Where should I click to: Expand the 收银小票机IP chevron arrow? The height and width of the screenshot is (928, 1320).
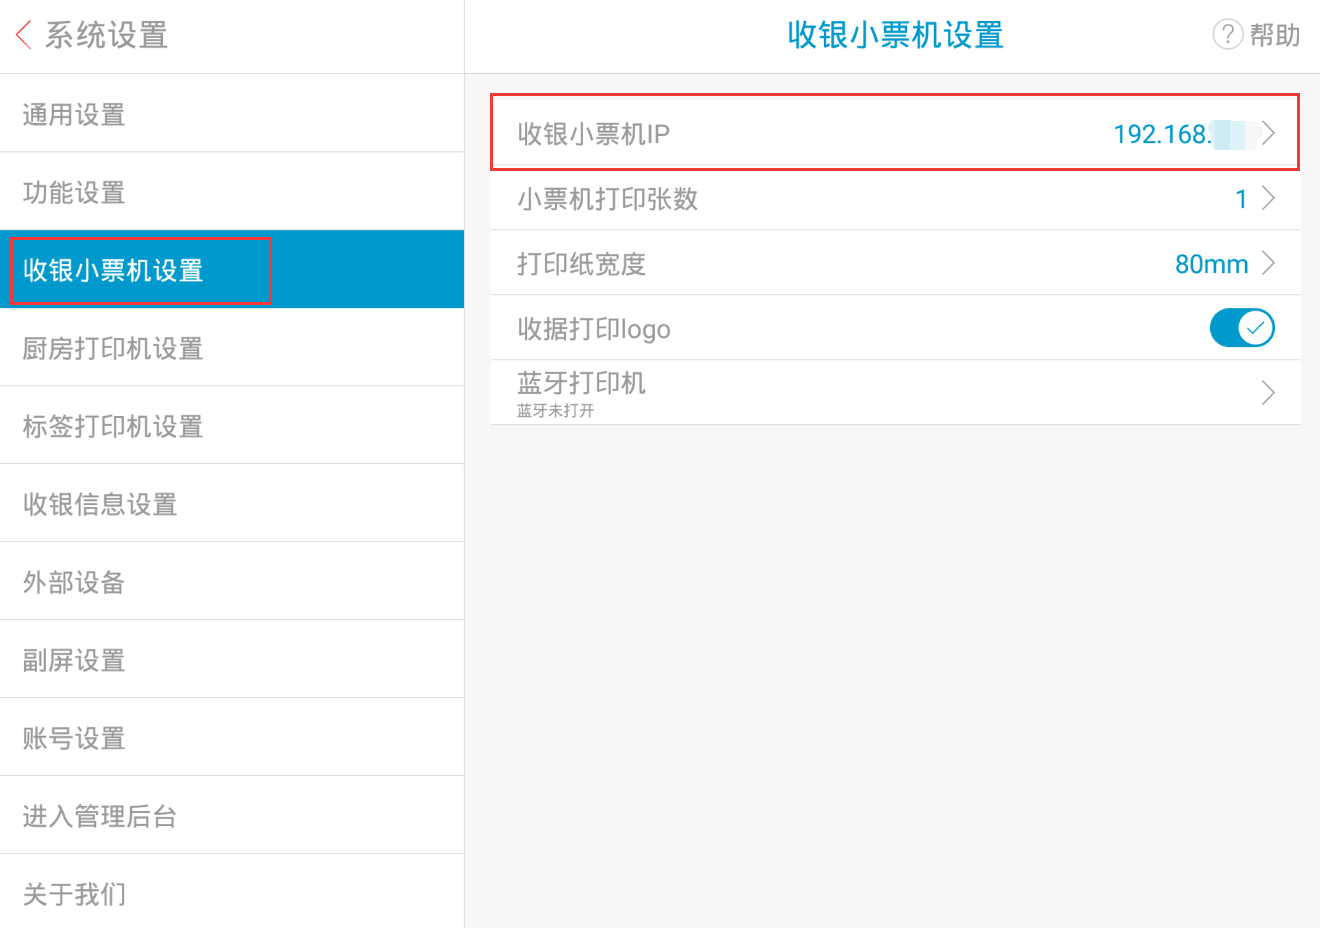[x=1269, y=133]
